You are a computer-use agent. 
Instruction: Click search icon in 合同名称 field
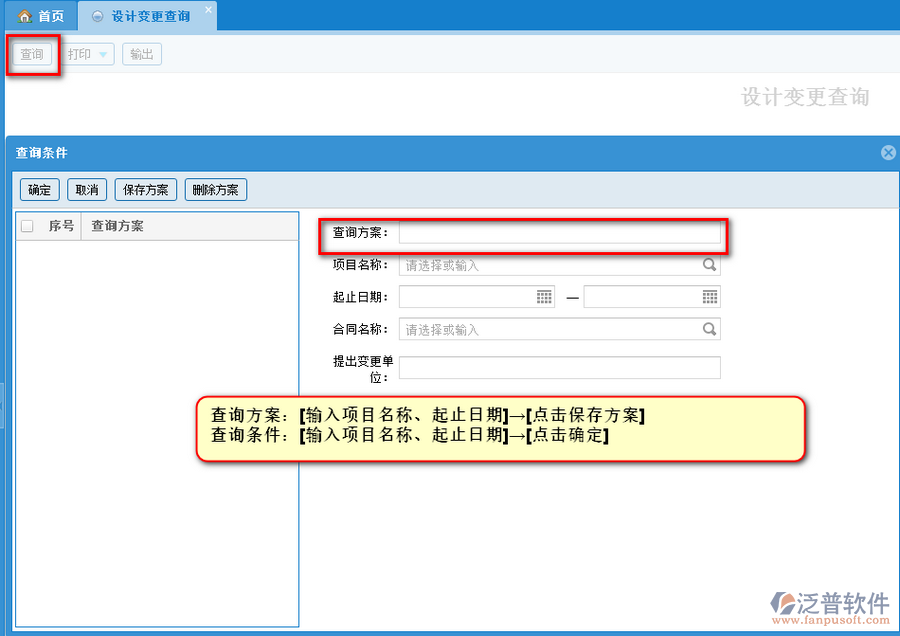709,329
